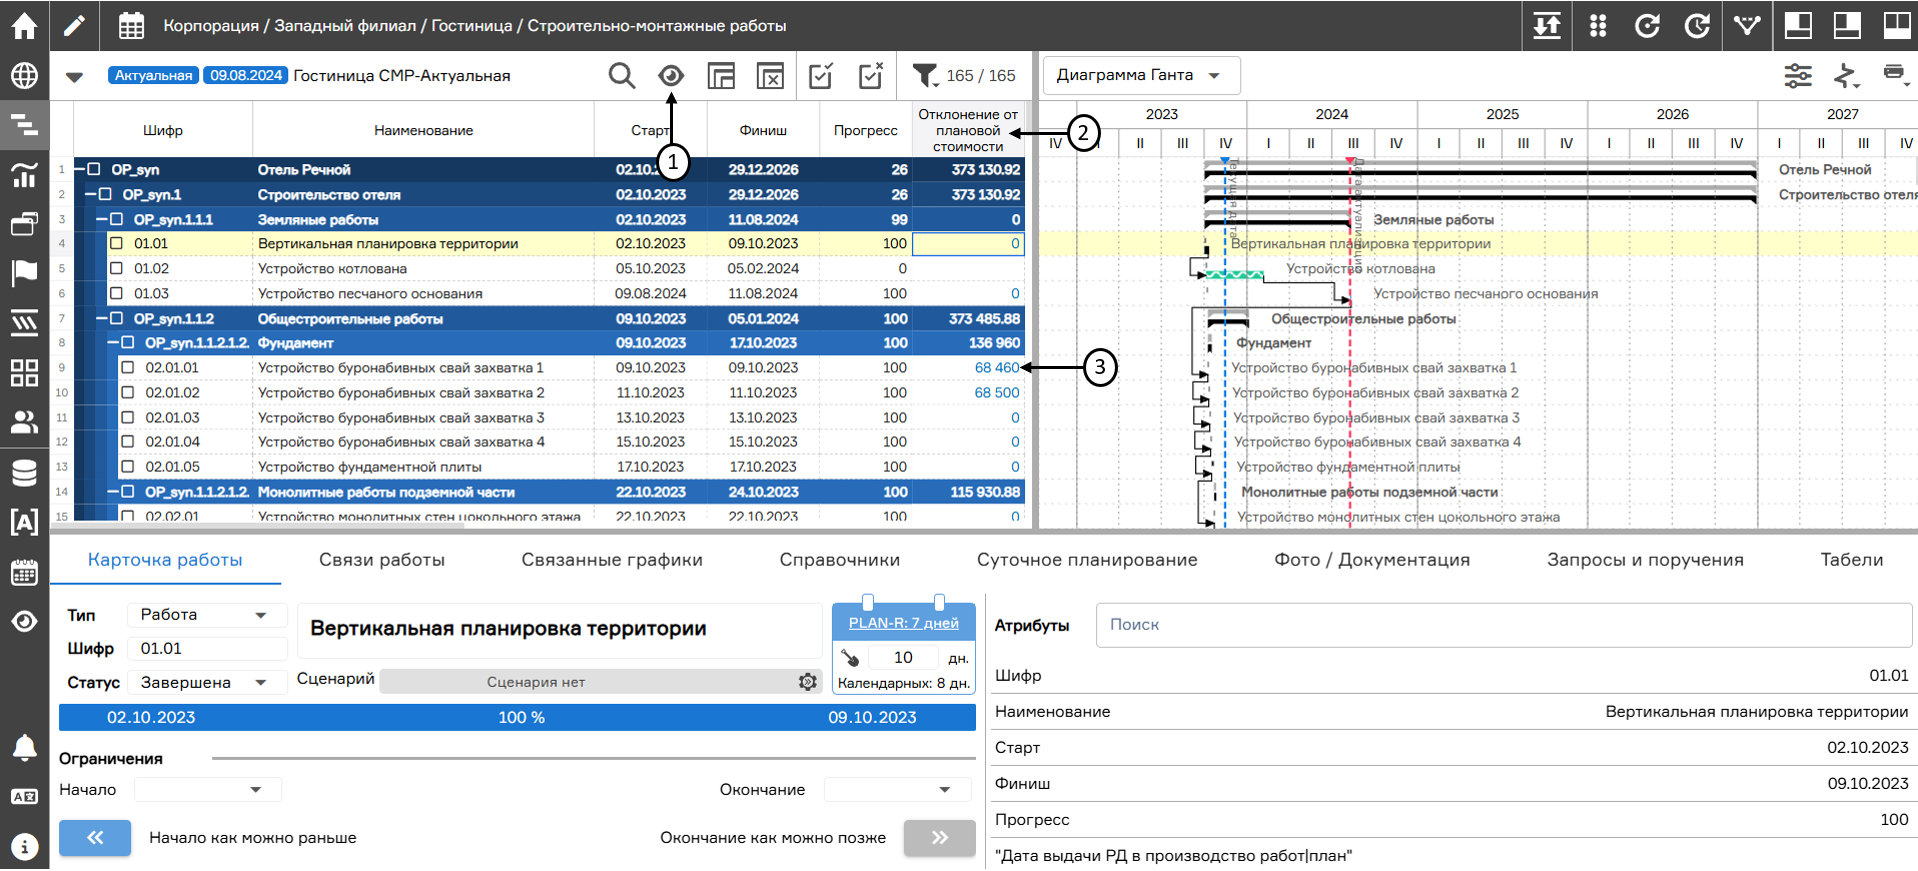Switch to Карточка работы tab
Screen dimensions: 1918x871
(165, 560)
